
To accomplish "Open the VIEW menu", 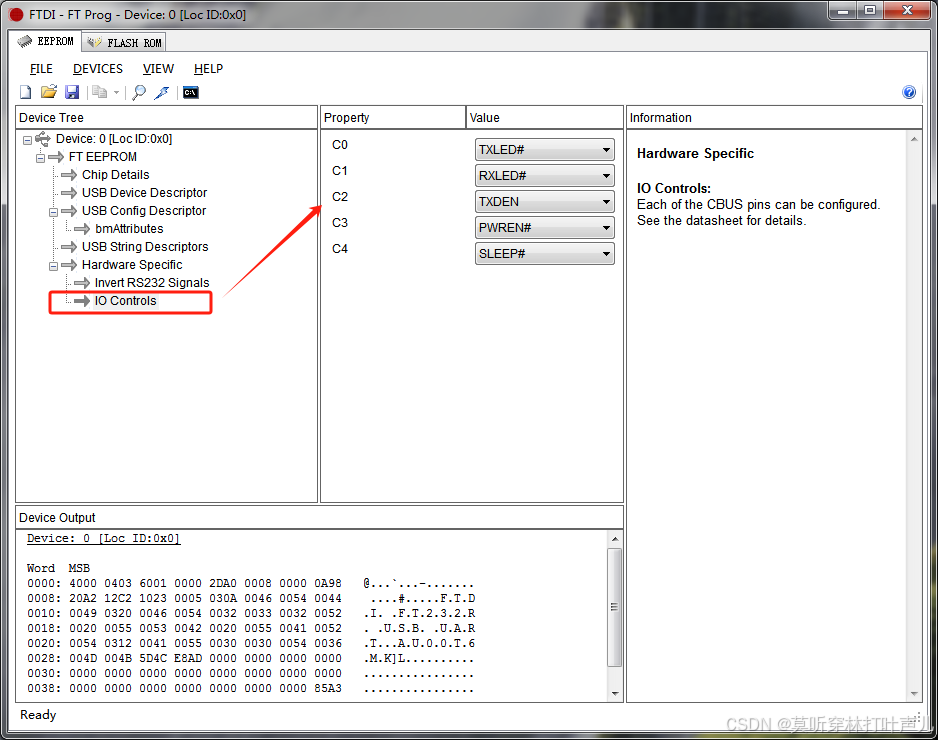I will 158,69.
